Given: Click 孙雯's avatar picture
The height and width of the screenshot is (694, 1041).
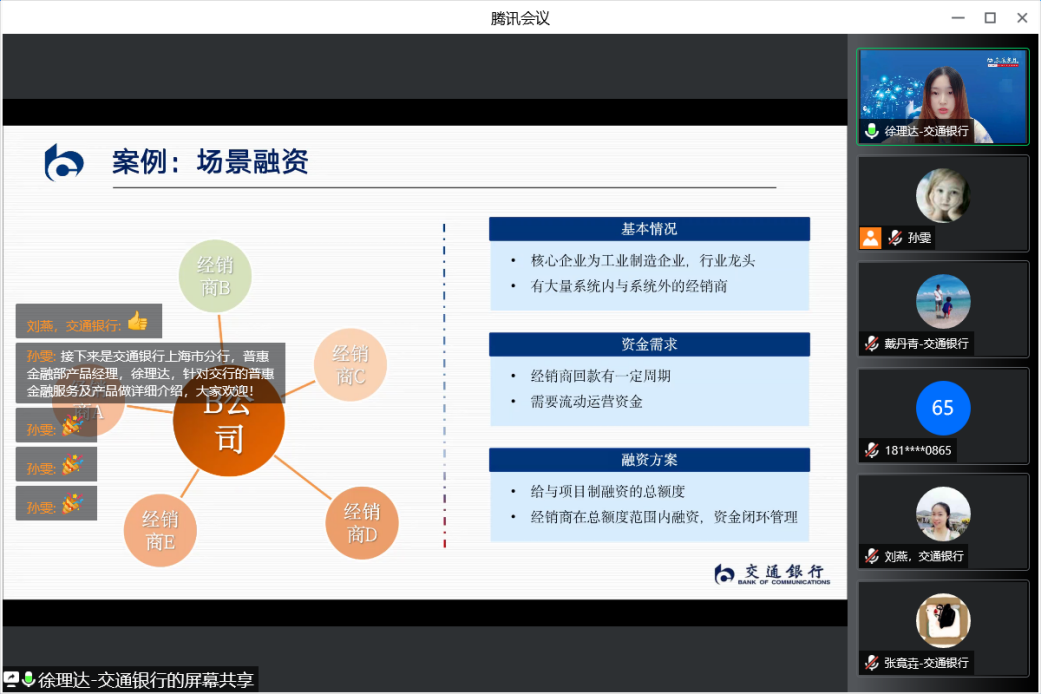Looking at the screenshot, I should point(943,195).
